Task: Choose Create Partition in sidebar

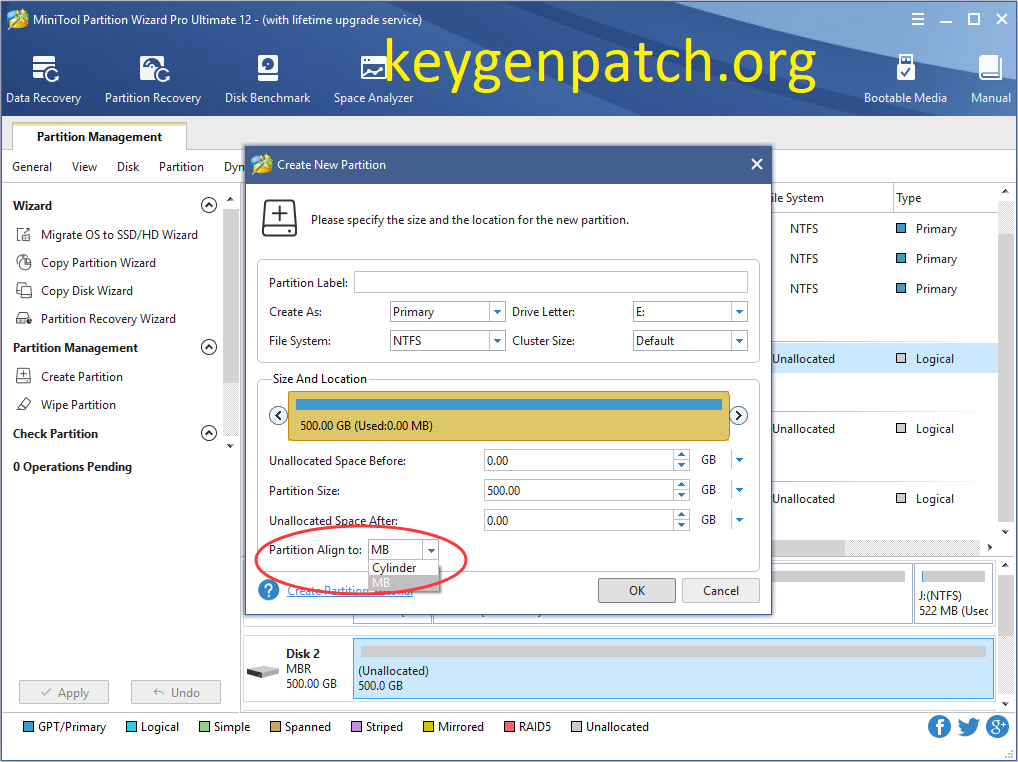Action: pos(69,376)
